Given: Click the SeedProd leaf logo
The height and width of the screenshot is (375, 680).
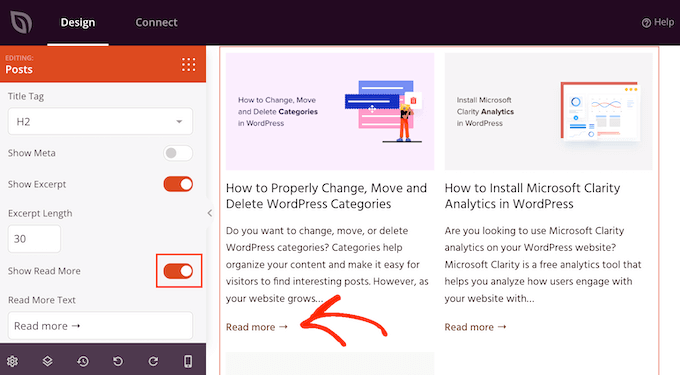Looking at the screenshot, I should tap(21, 22).
